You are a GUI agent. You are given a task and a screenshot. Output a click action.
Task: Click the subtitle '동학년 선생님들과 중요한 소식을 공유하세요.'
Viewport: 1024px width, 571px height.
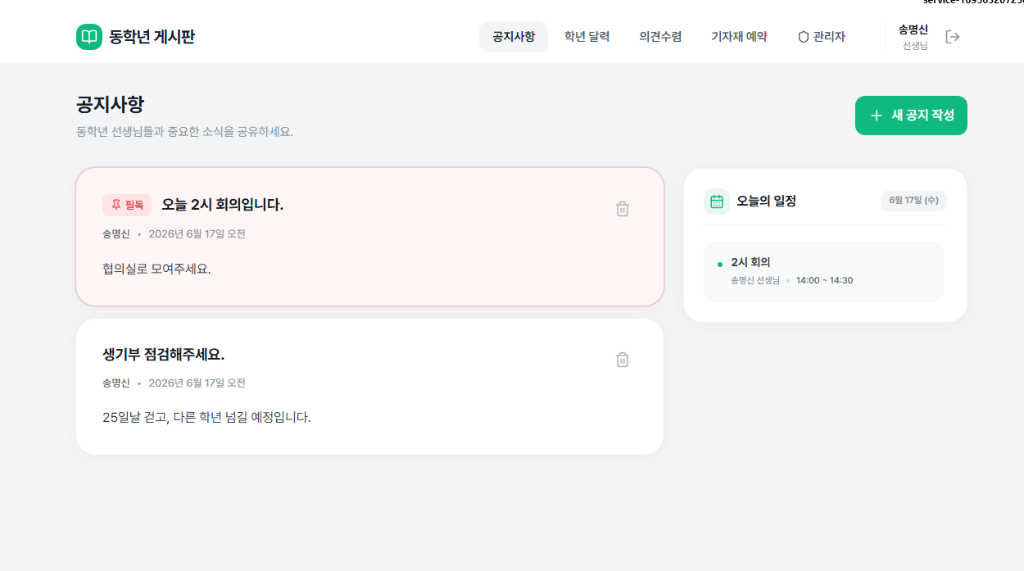coord(184,131)
